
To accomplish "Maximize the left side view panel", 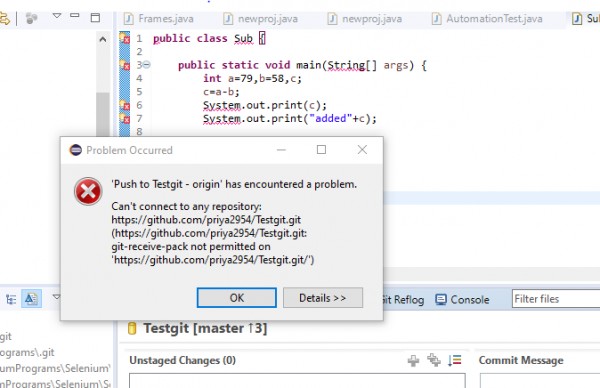I will (x=95, y=18).
